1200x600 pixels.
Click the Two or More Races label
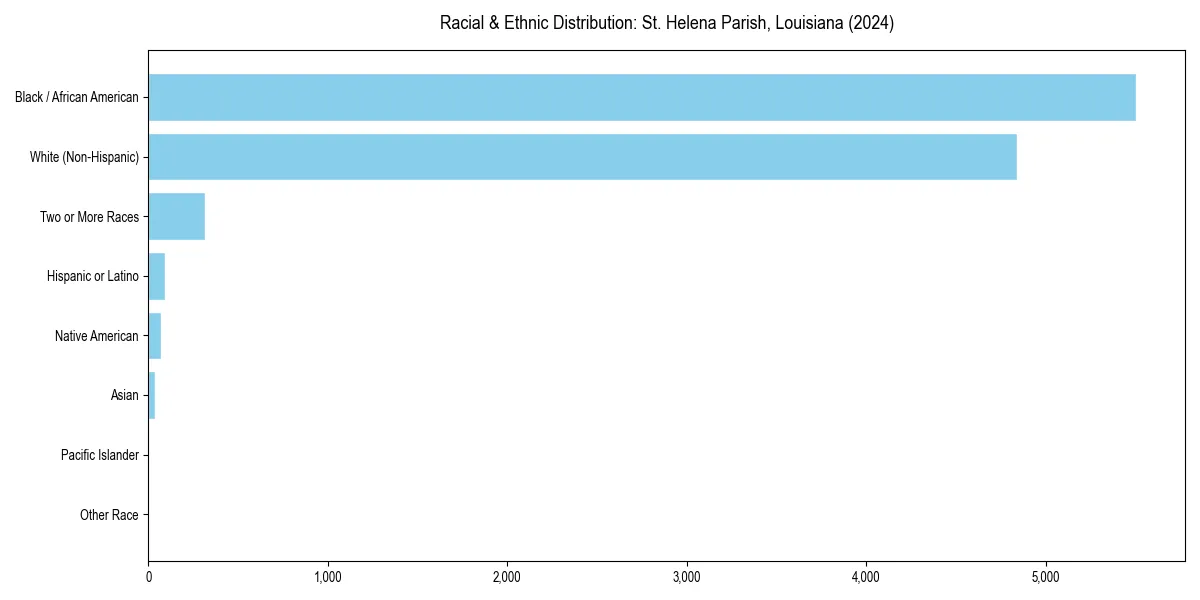tap(92, 216)
